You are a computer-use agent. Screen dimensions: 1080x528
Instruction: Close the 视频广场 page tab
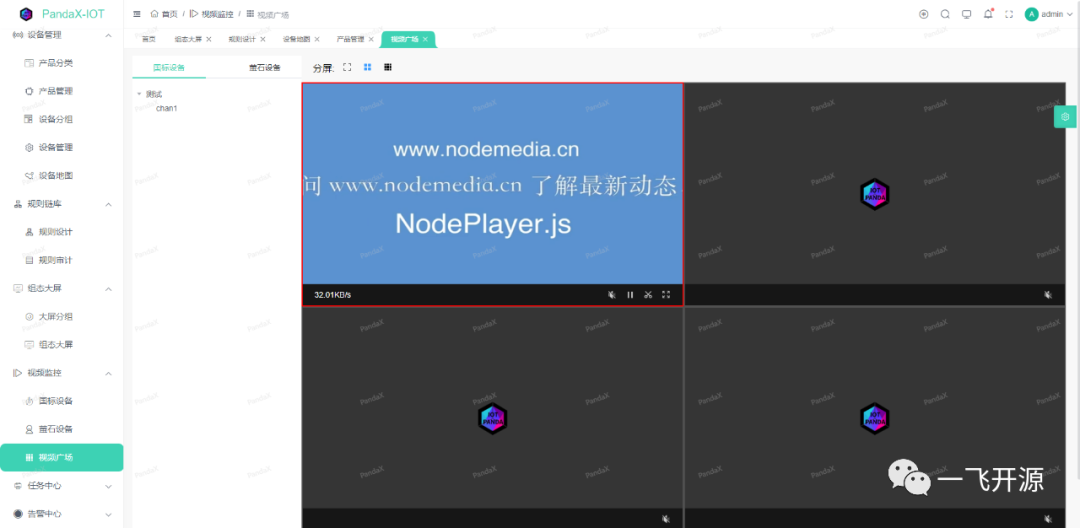pos(425,39)
